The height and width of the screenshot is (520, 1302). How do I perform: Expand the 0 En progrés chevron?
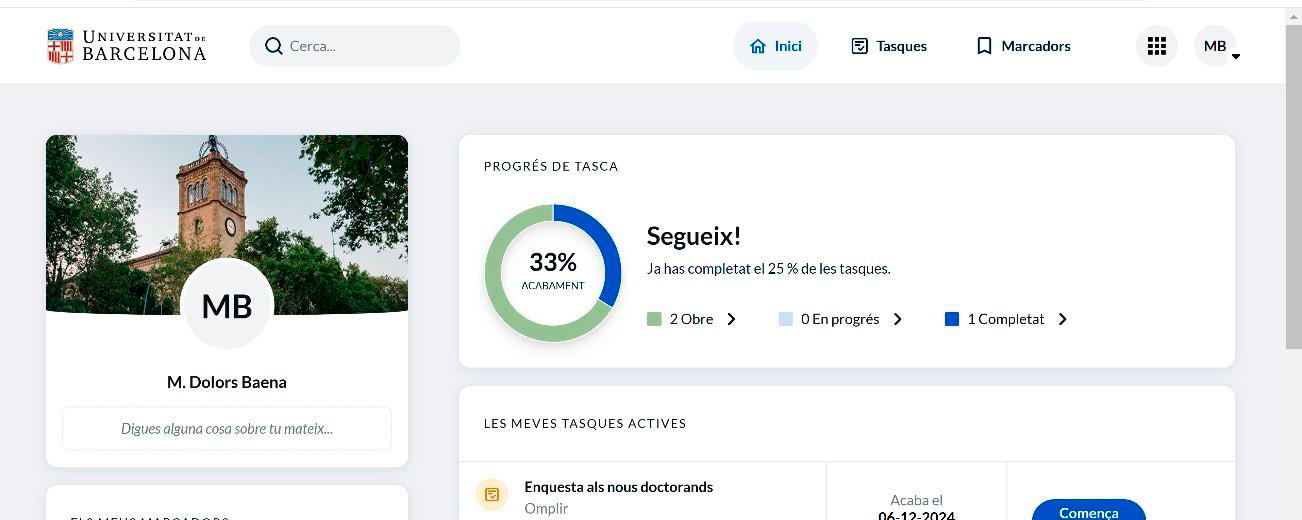pos(897,319)
